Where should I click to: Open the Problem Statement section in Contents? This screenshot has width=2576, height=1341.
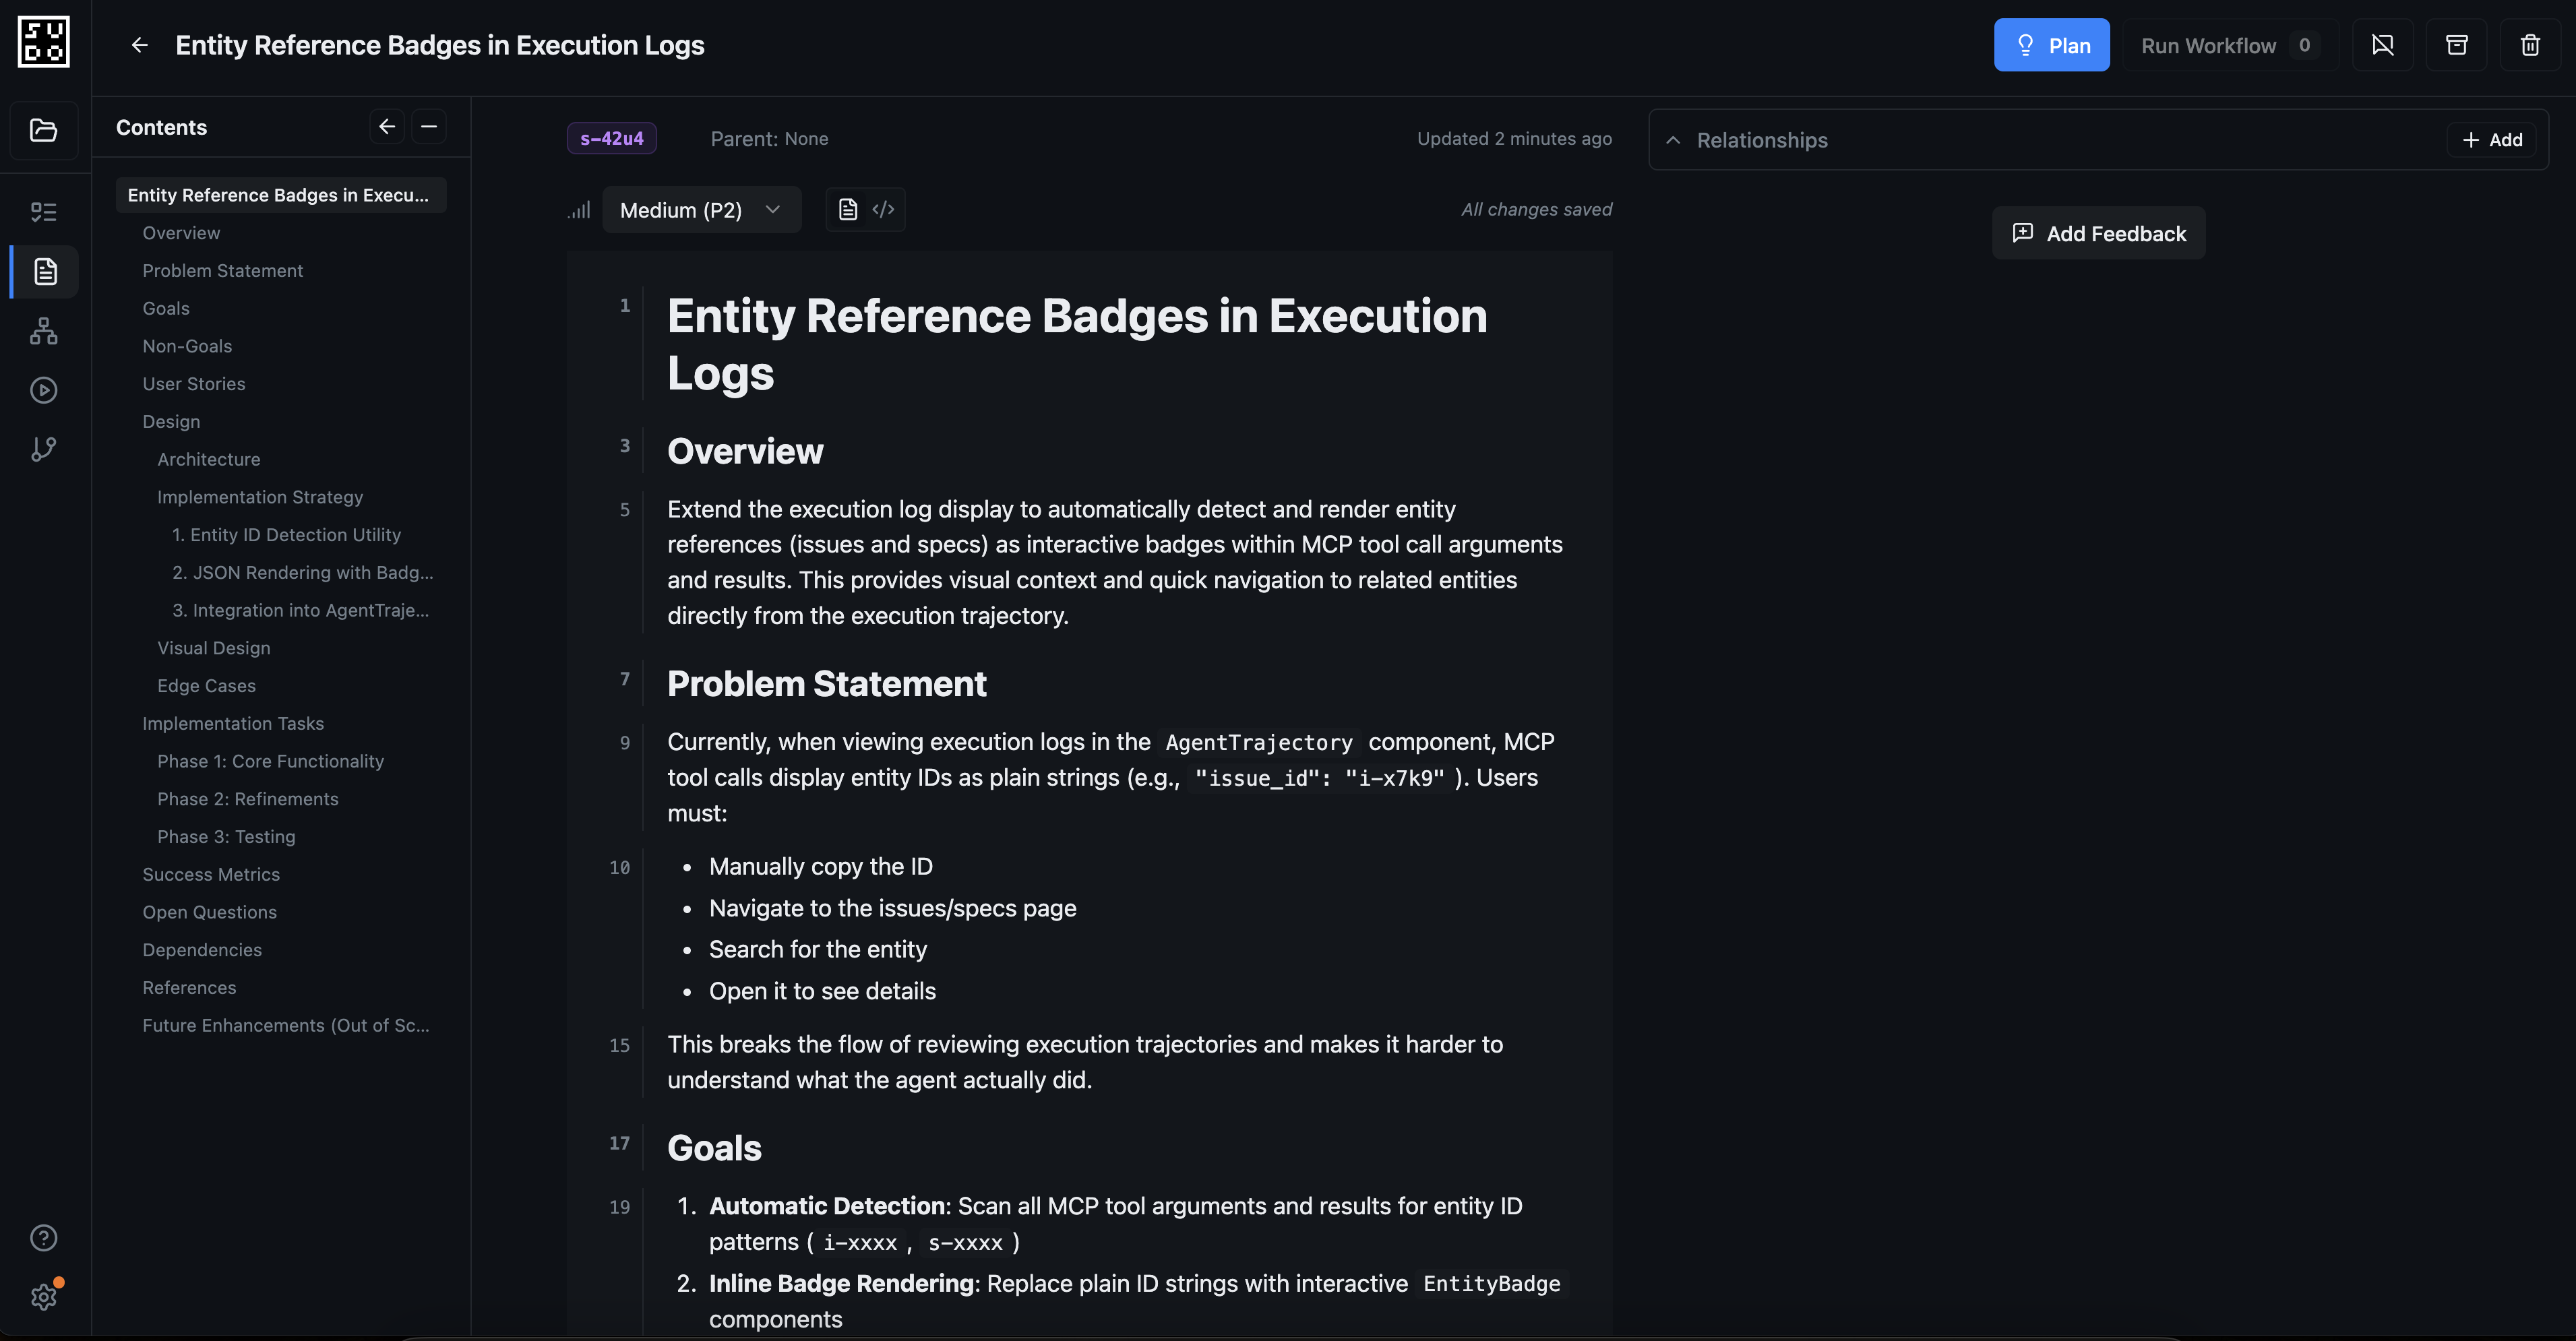tap(222, 270)
